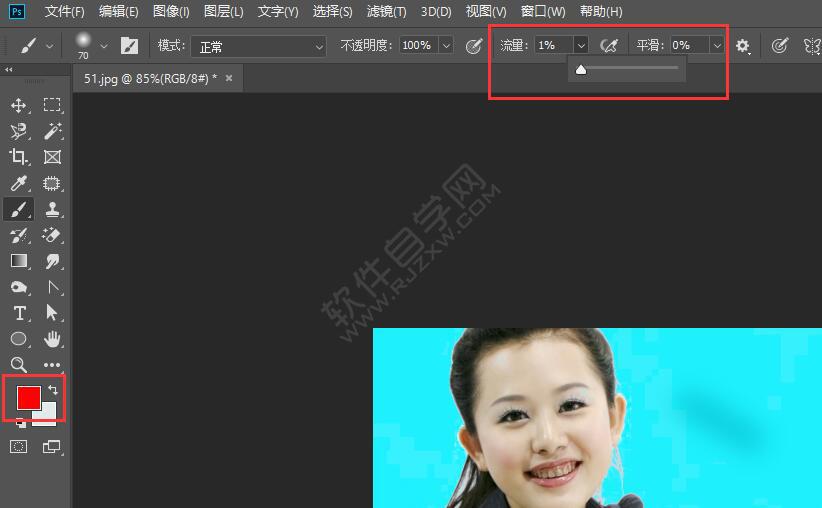Click the brush size 70 preview
Image resolution: width=822 pixels, height=508 pixels.
(x=83, y=46)
